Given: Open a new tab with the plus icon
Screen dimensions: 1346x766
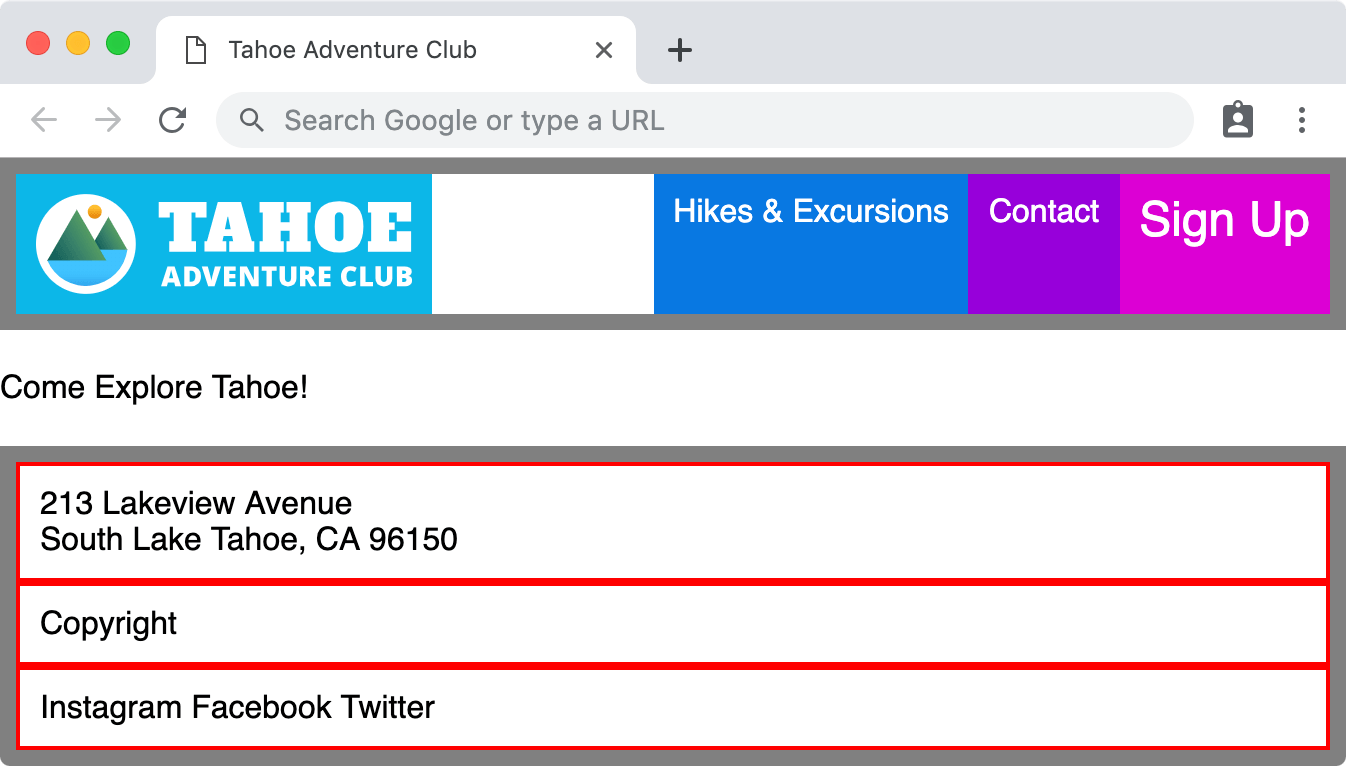Looking at the screenshot, I should pos(680,50).
